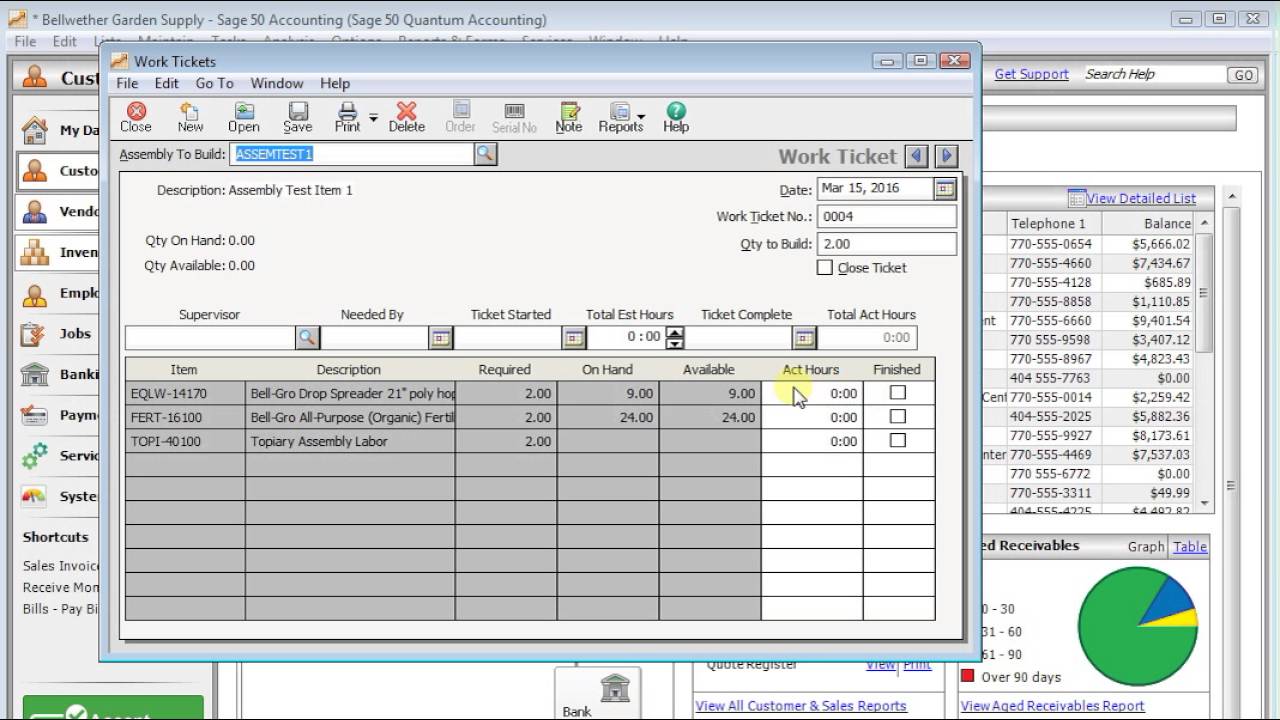The width and height of the screenshot is (1280, 720).
Task: Click the Qty to Build field
Action: coord(887,244)
